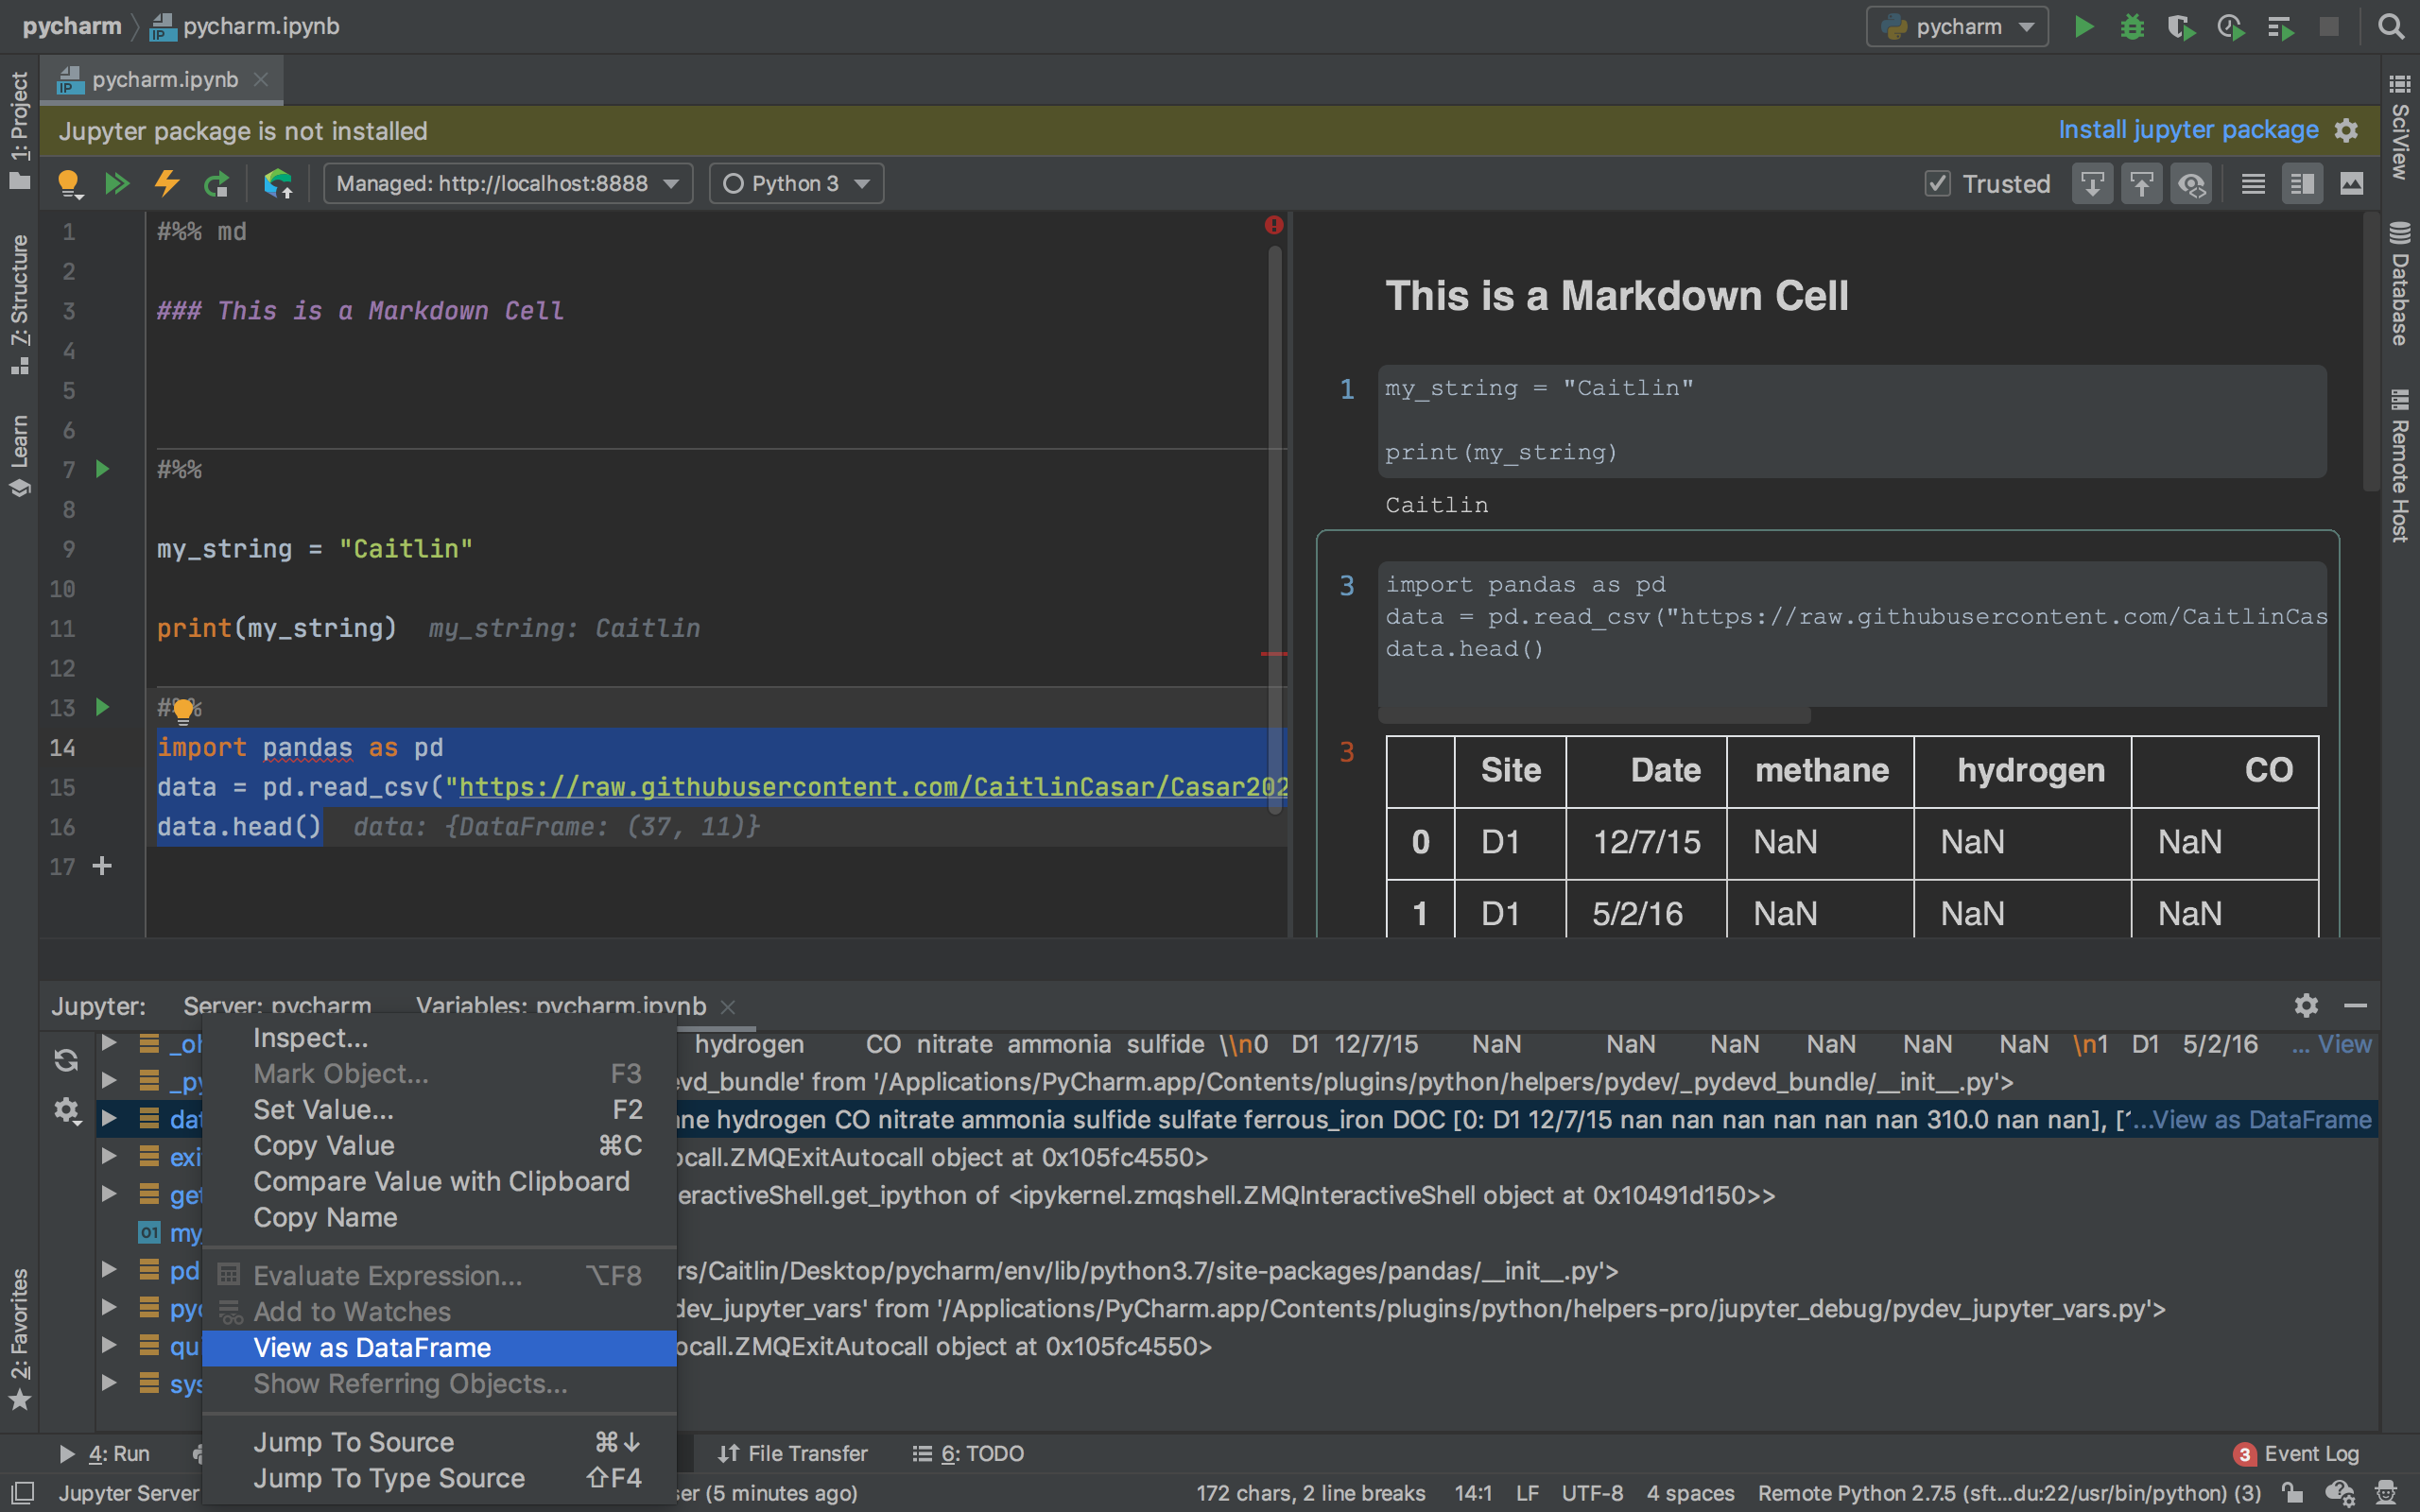Run the pycharm configuration with green play icon
Screen dimensions: 2420x1512
click(x=2084, y=27)
